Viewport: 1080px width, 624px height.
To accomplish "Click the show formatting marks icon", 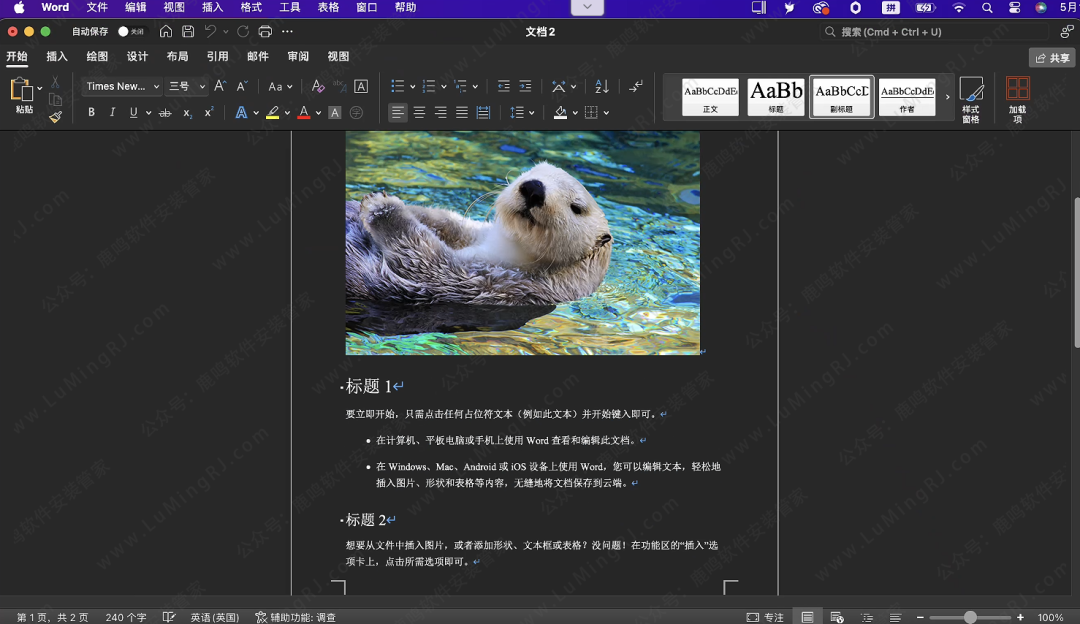I will point(635,87).
